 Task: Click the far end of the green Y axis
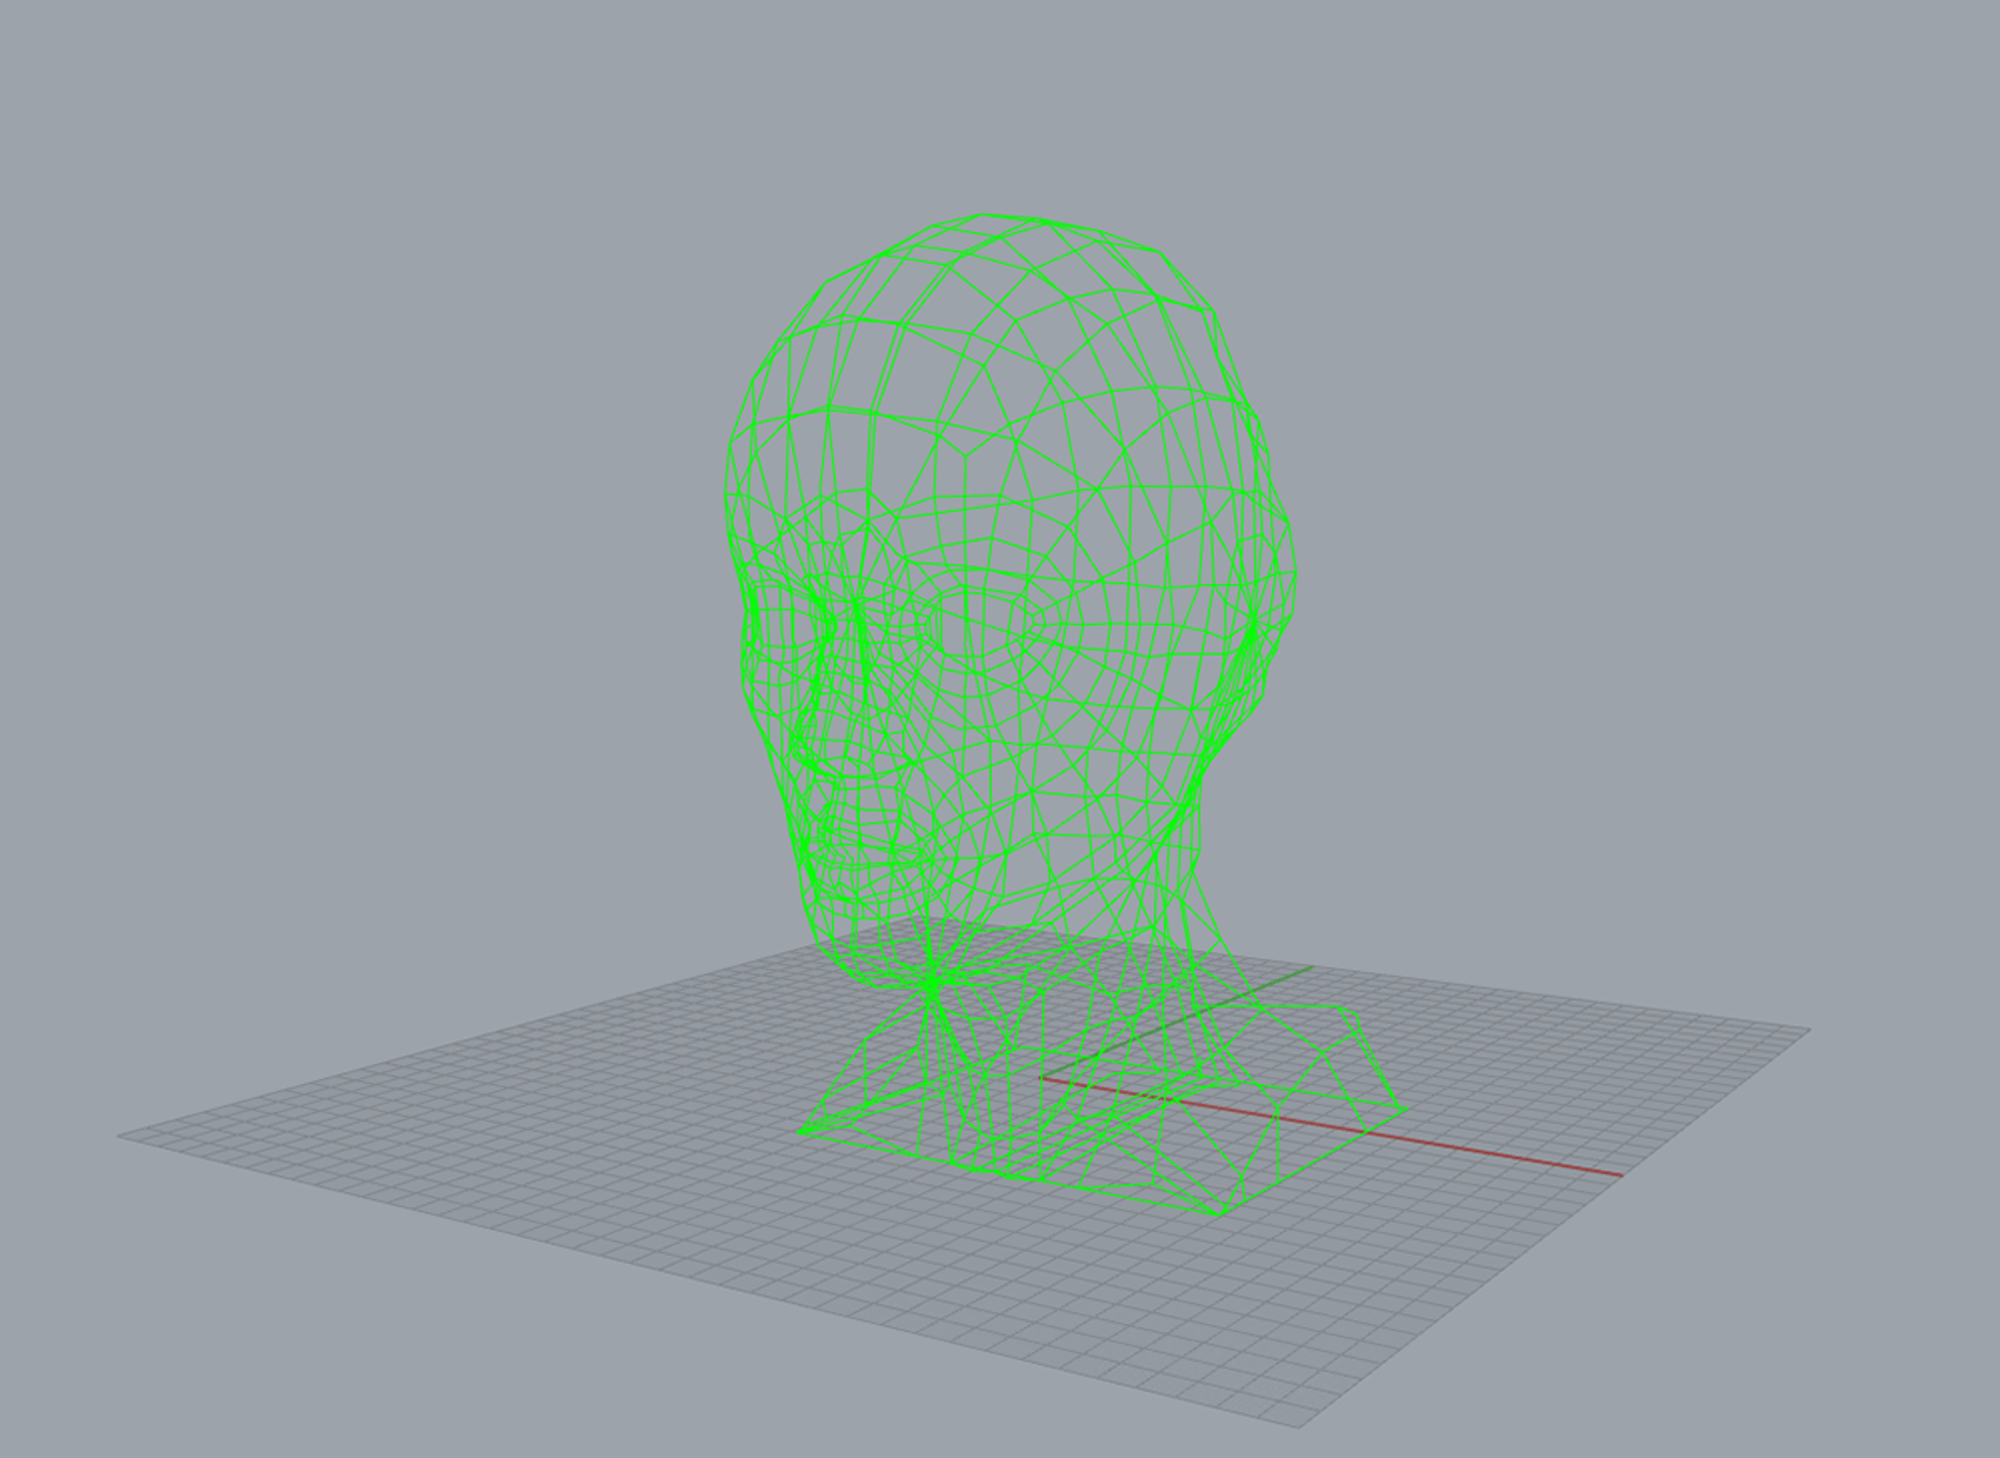pyautogui.click(x=1311, y=967)
